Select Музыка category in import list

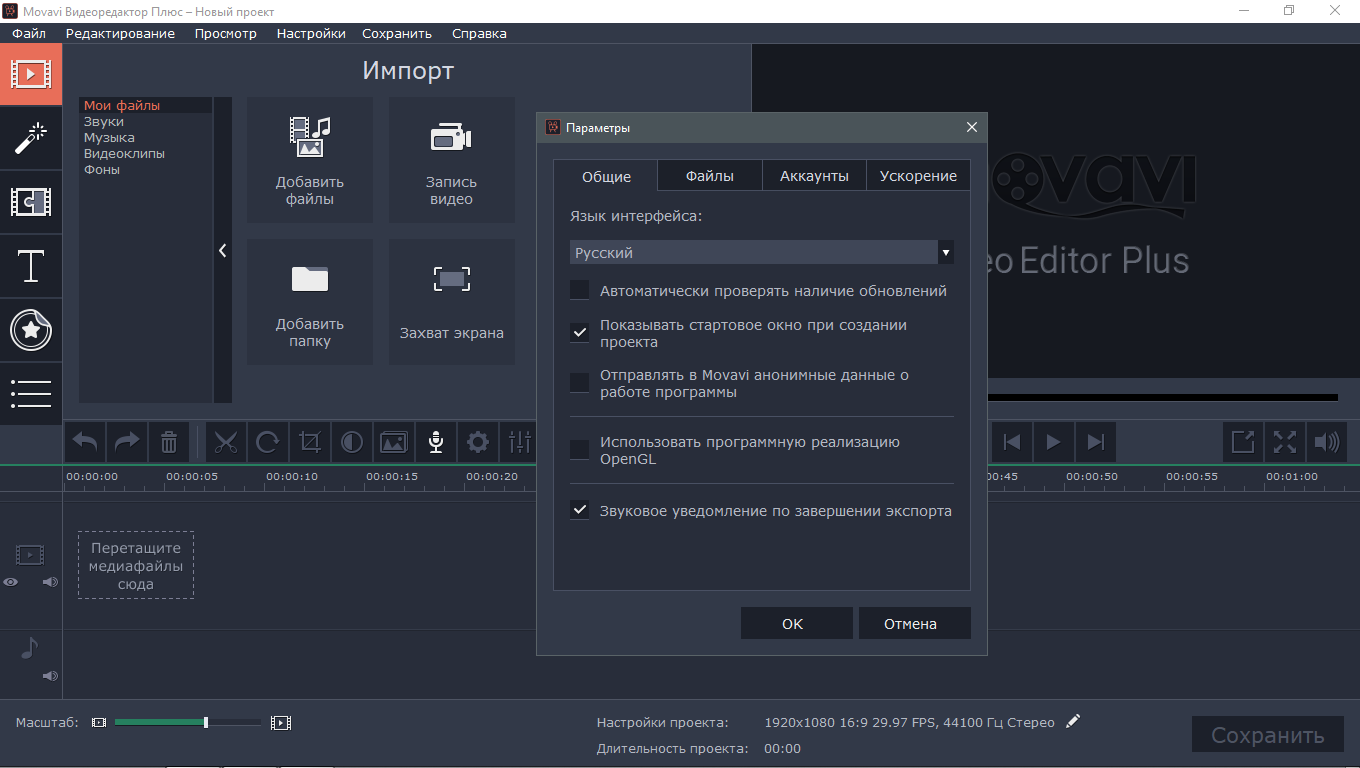click(146, 137)
